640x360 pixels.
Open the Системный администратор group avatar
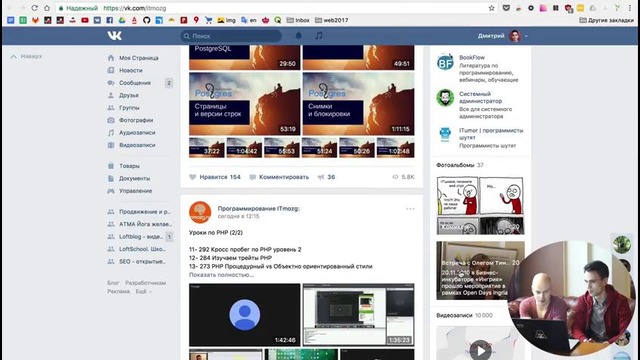445,98
